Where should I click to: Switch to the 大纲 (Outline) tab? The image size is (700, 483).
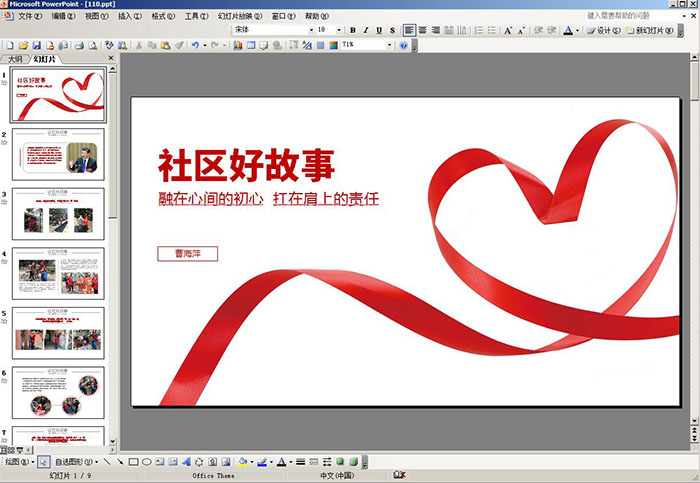[x=15, y=59]
